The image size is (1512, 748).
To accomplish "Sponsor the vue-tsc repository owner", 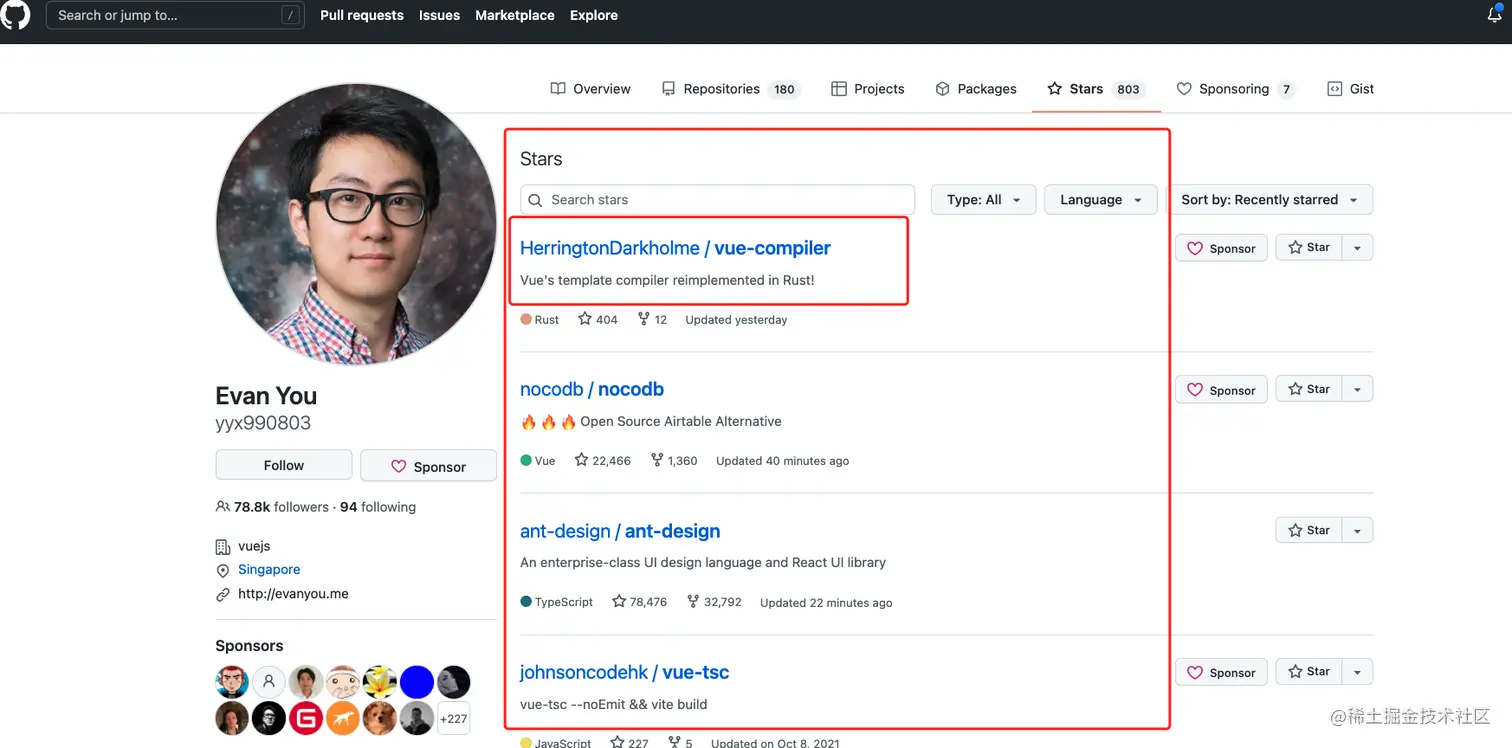I will 1222,672.
